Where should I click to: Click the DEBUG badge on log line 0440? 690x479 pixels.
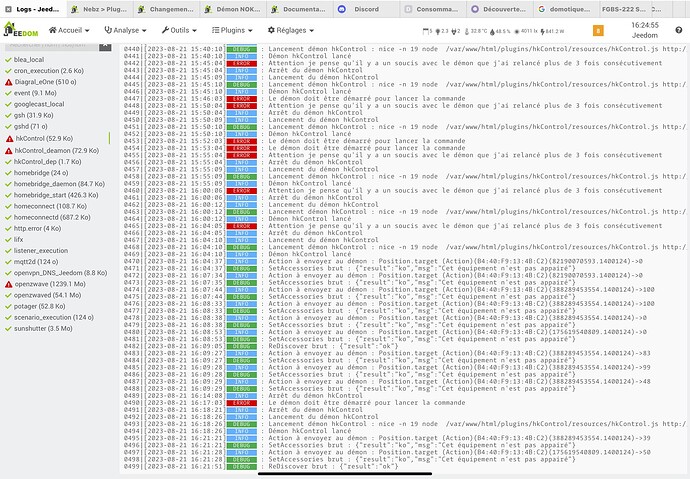(x=242, y=49)
